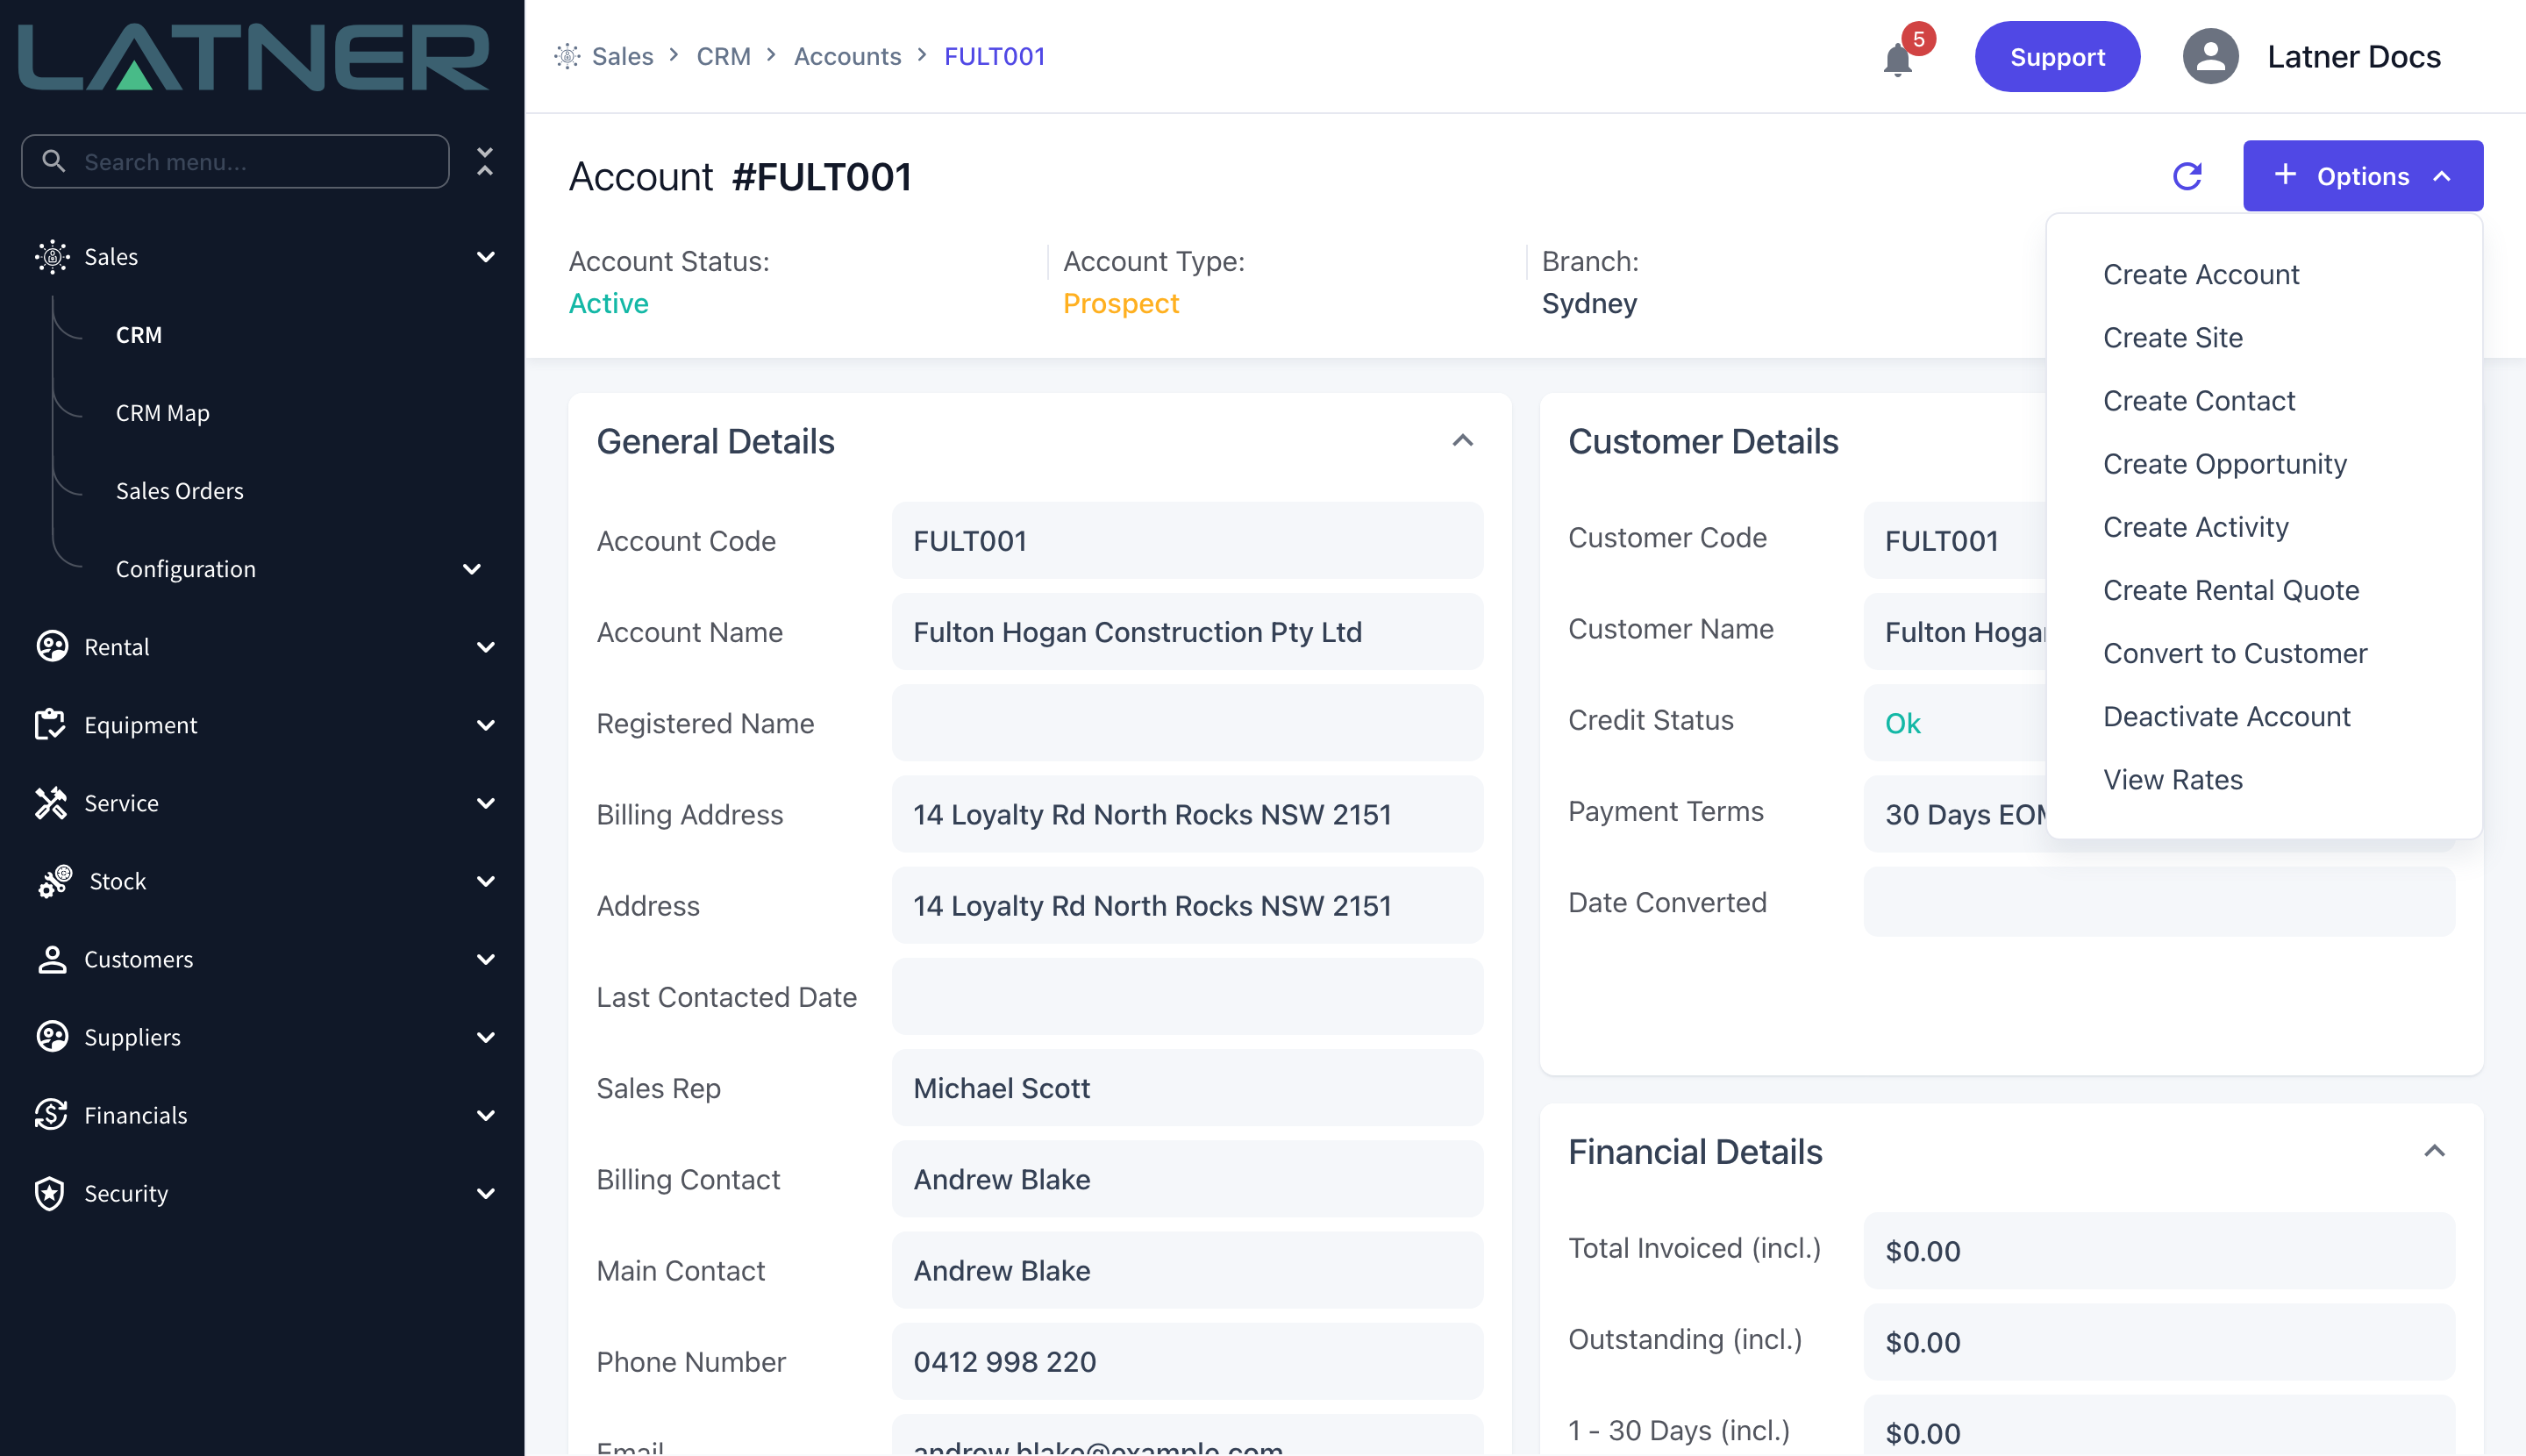
Task: Collapse the Financial Details panel
Action: [x=2435, y=1151]
